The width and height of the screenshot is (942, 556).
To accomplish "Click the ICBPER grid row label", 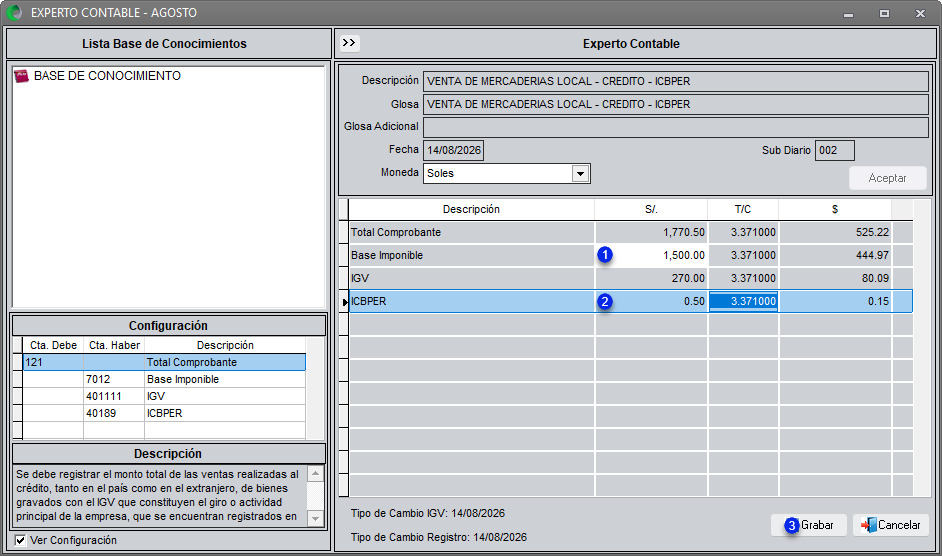I will [x=368, y=301].
